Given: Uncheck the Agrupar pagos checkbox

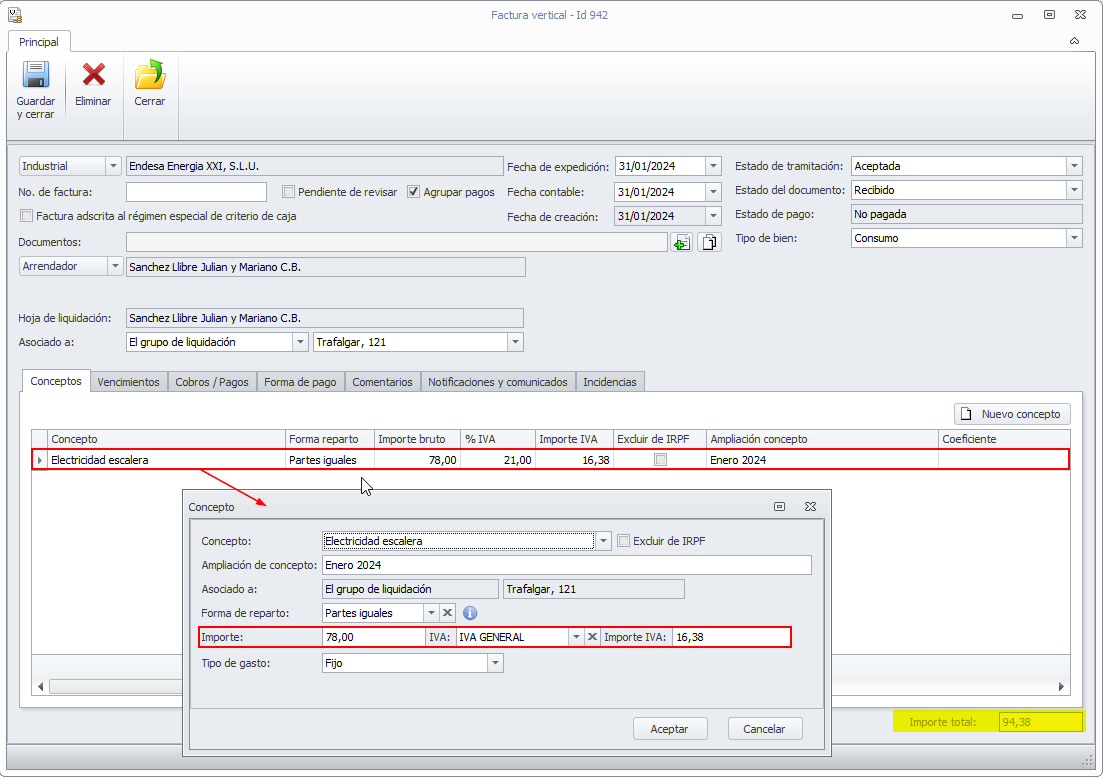Looking at the screenshot, I should pyautogui.click(x=414, y=192).
